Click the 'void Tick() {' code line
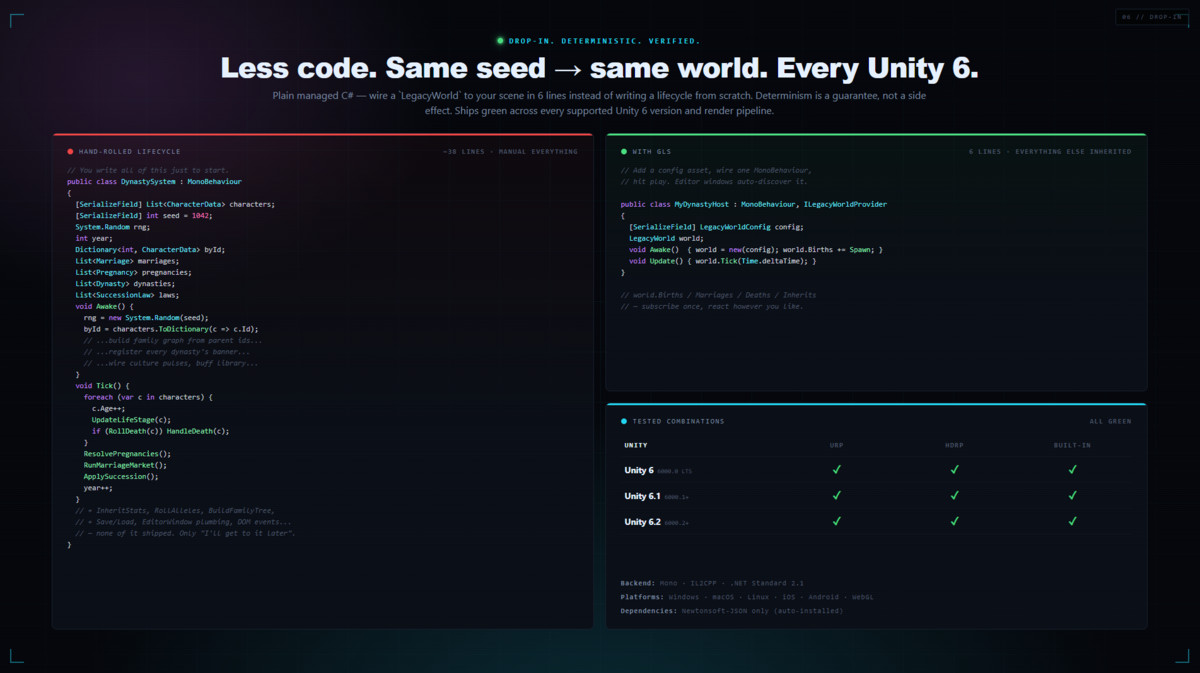Image resolution: width=1200 pixels, height=673 pixels. (102, 386)
